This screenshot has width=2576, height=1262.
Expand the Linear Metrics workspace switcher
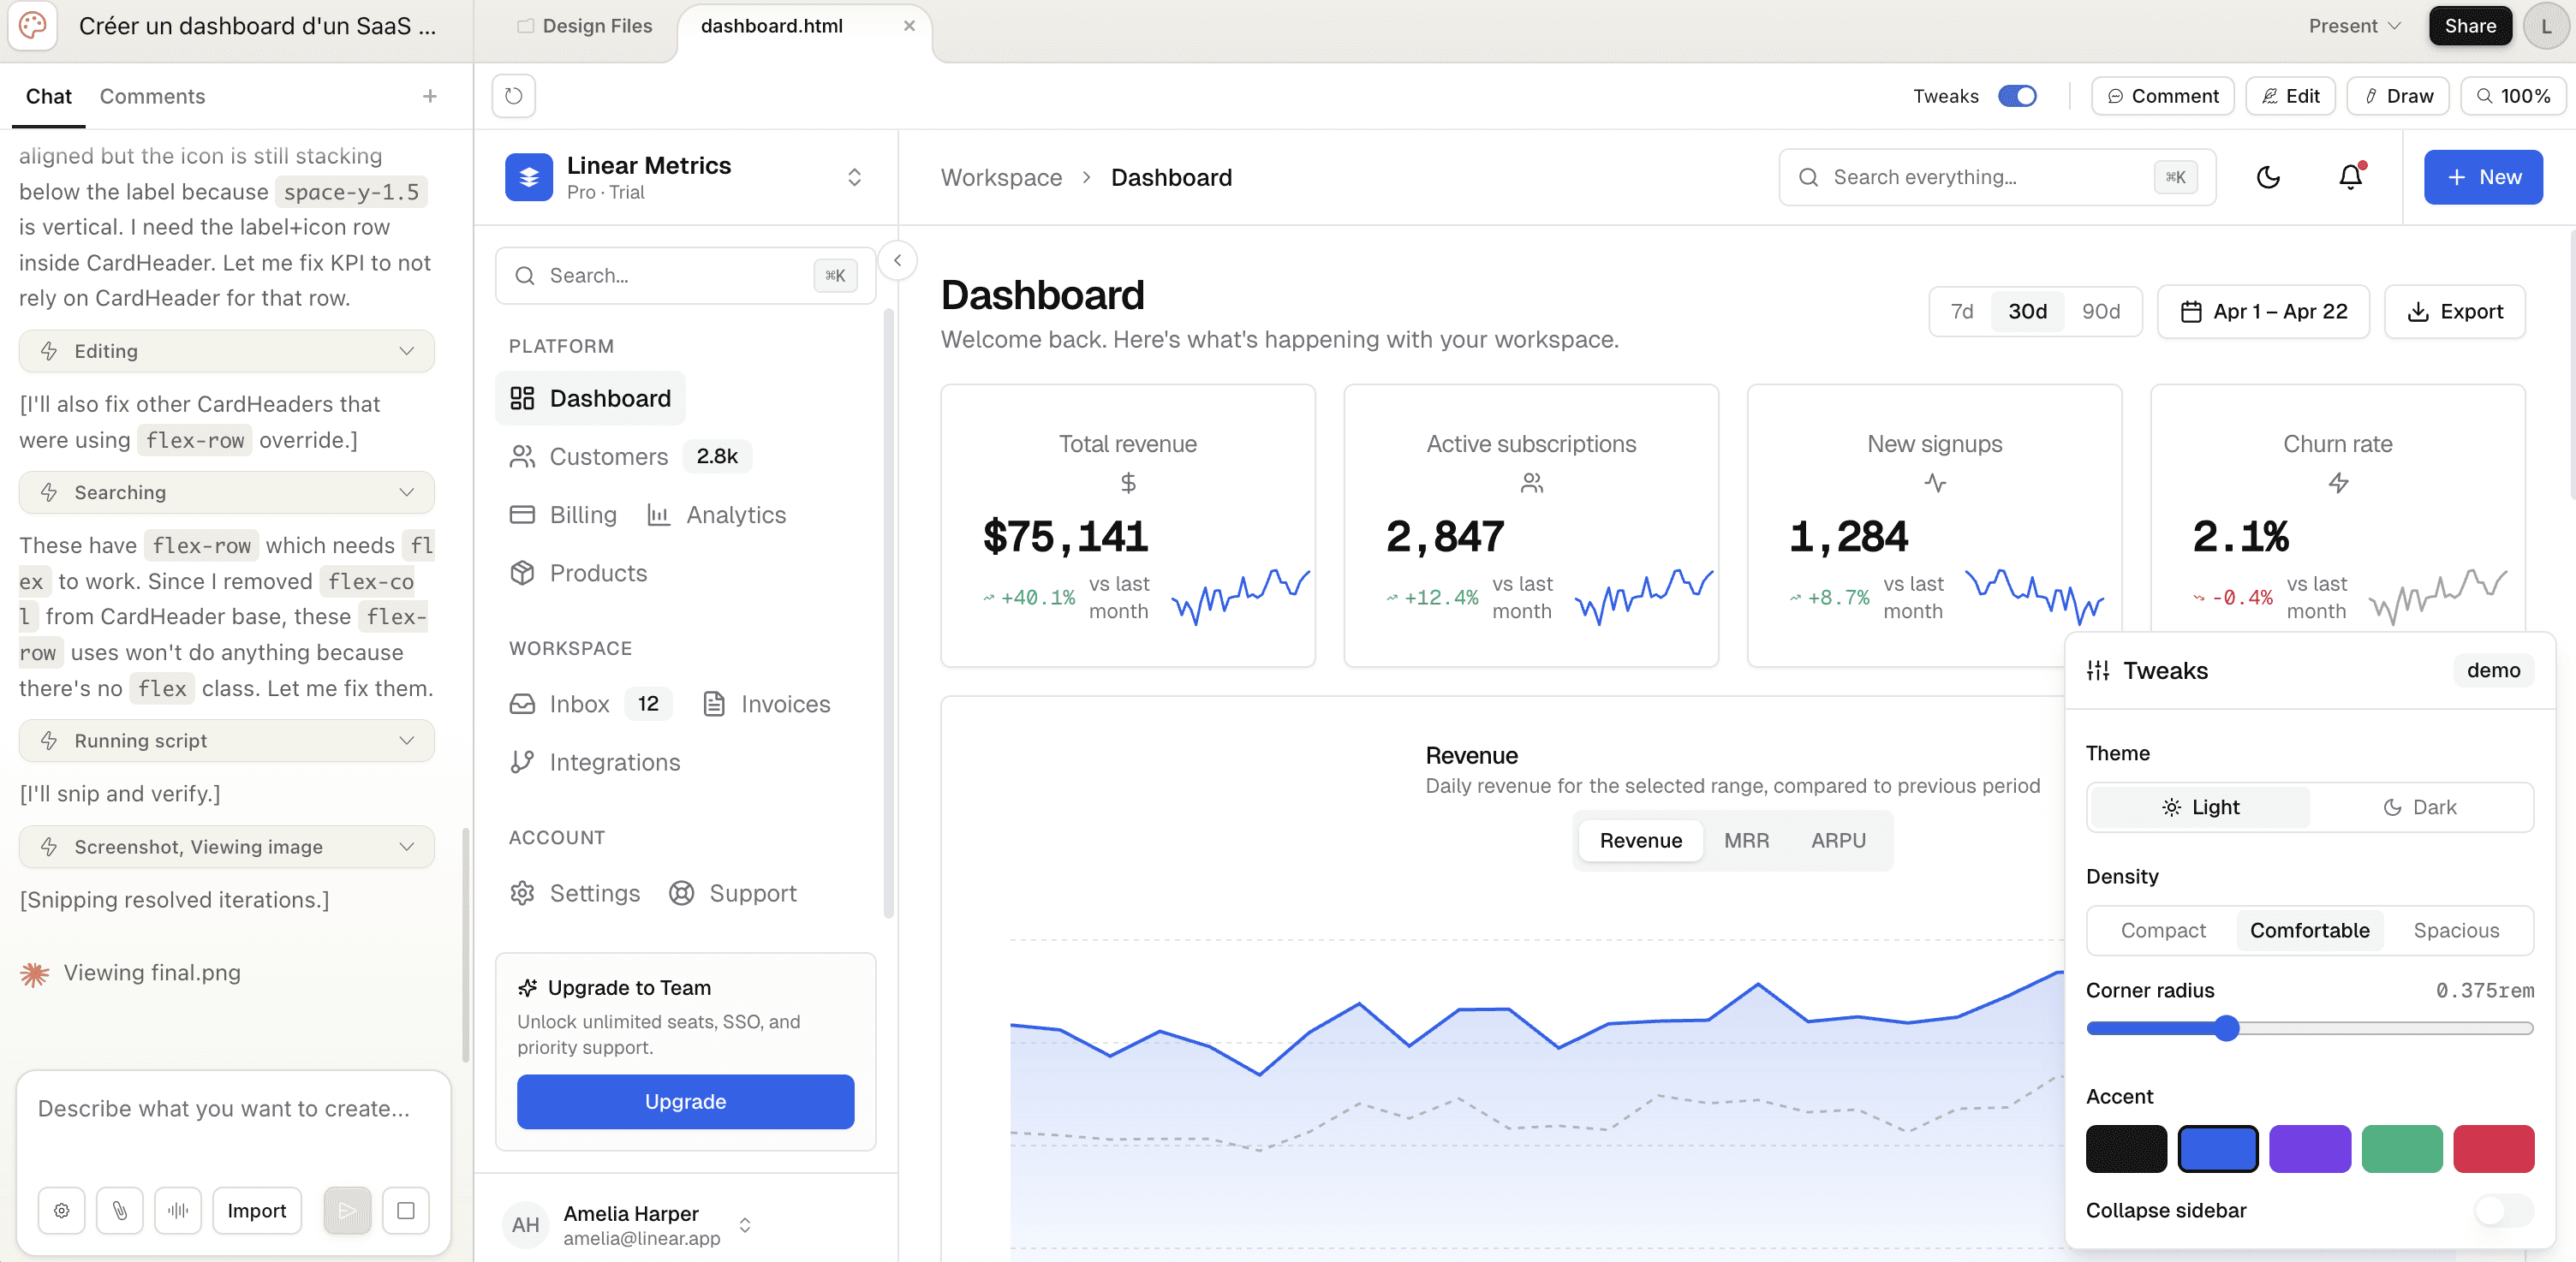(x=854, y=177)
